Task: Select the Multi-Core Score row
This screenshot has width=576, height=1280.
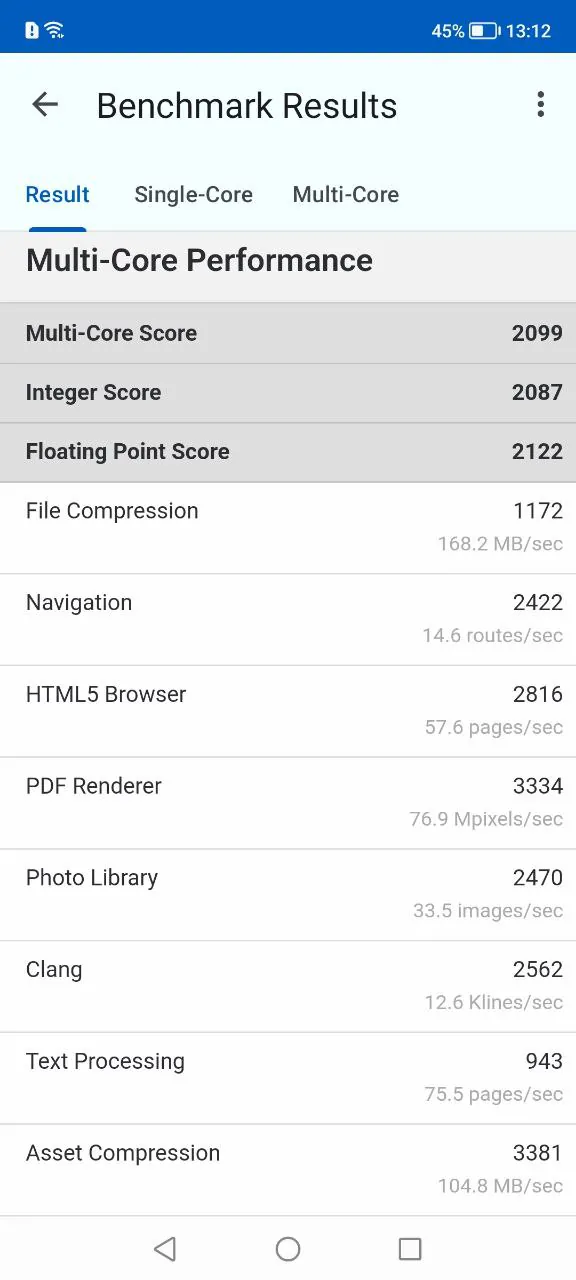Action: pyautogui.click(x=288, y=333)
